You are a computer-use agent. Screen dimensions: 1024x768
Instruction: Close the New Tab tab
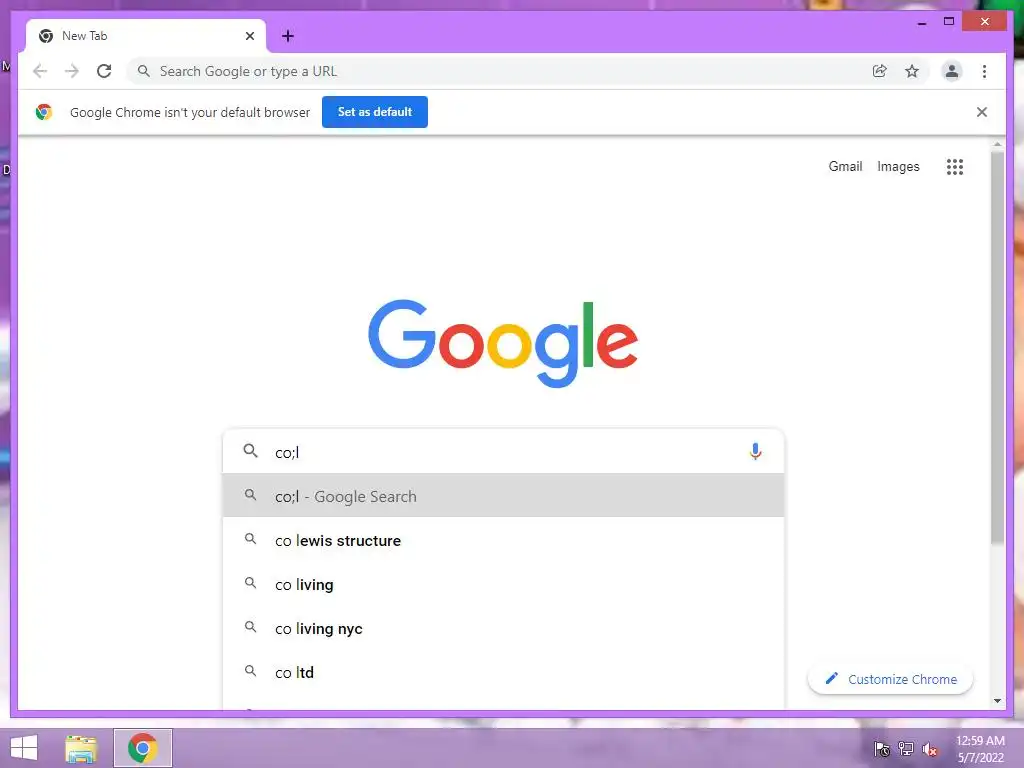pyautogui.click(x=249, y=36)
